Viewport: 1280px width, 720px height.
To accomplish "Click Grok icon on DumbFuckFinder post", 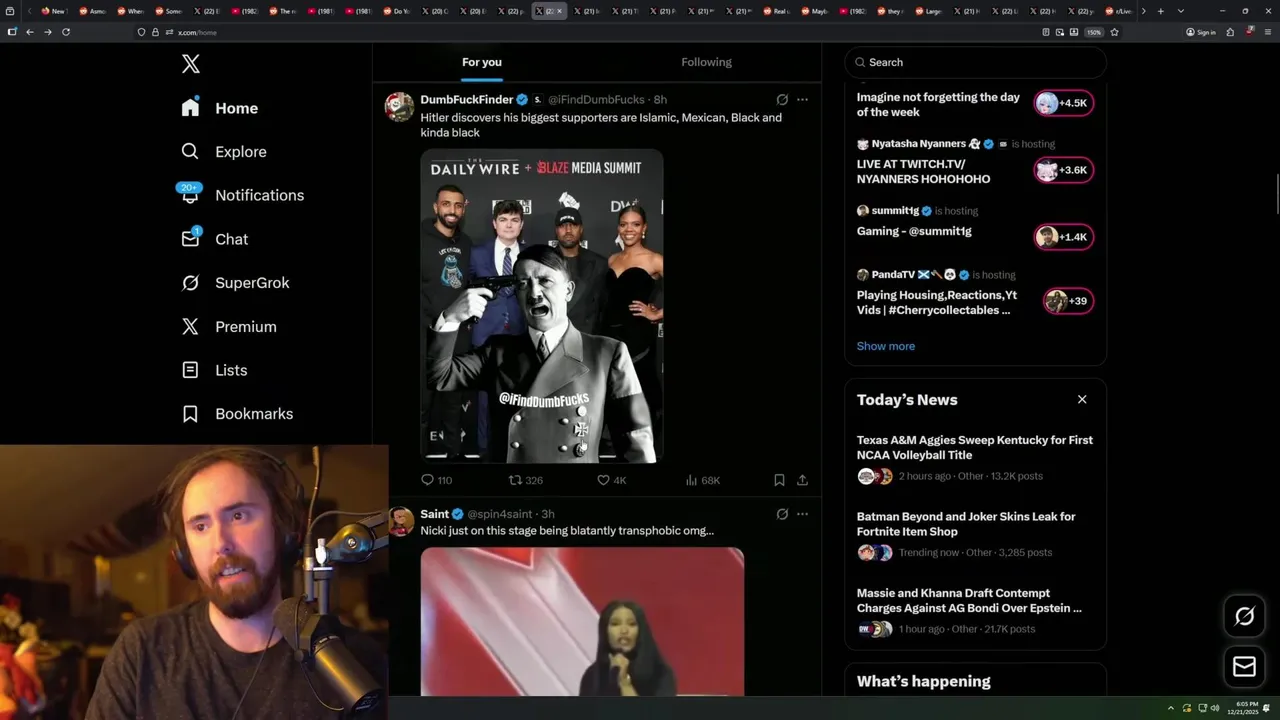I will [x=782, y=100].
